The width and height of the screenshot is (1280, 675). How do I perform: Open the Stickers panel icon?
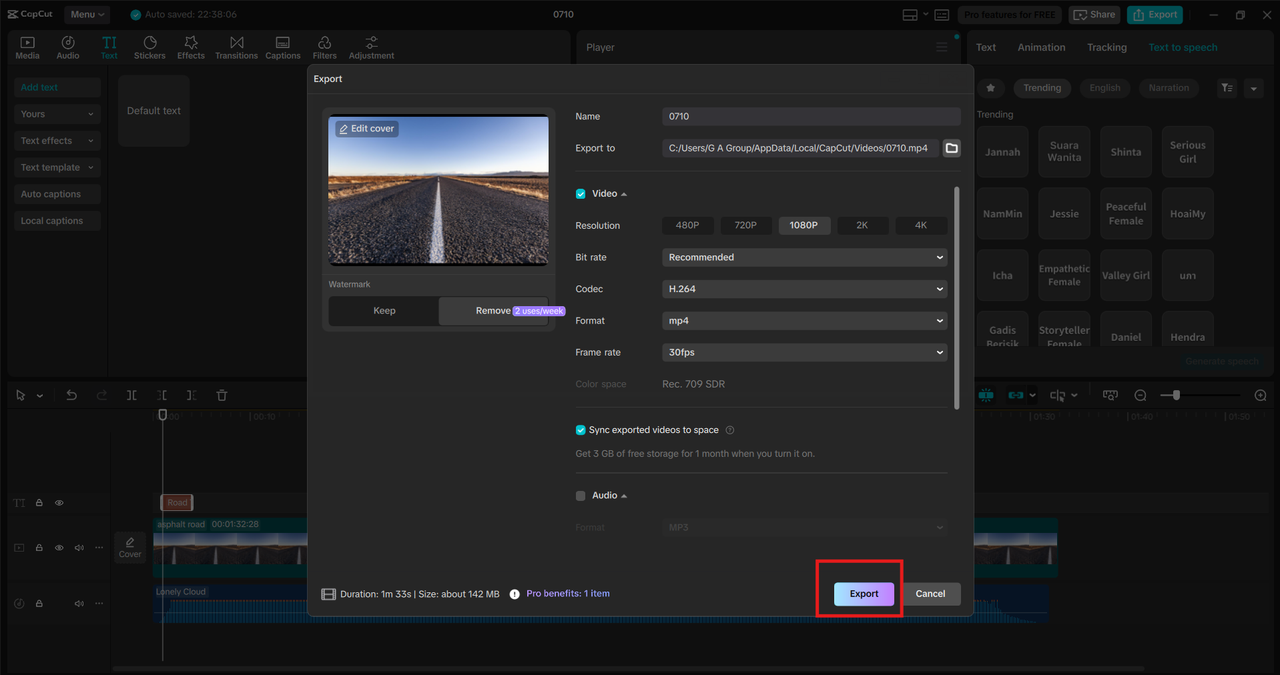[150, 47]
